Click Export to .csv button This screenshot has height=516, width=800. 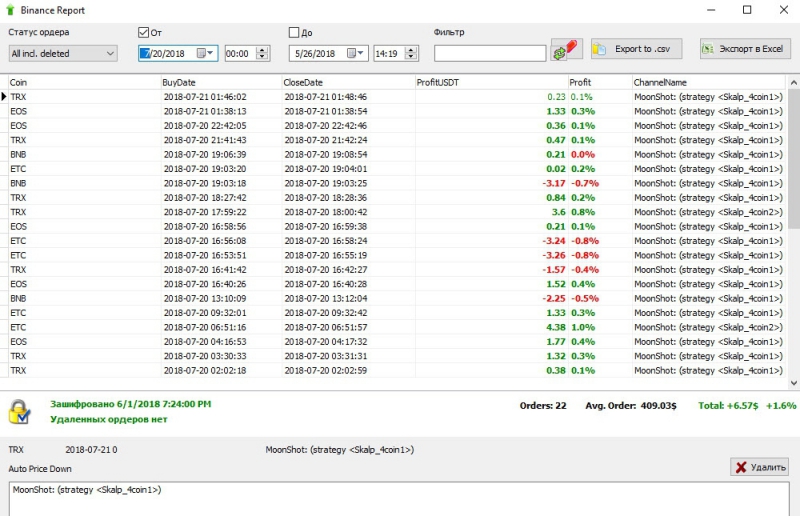tap(636, 49)
